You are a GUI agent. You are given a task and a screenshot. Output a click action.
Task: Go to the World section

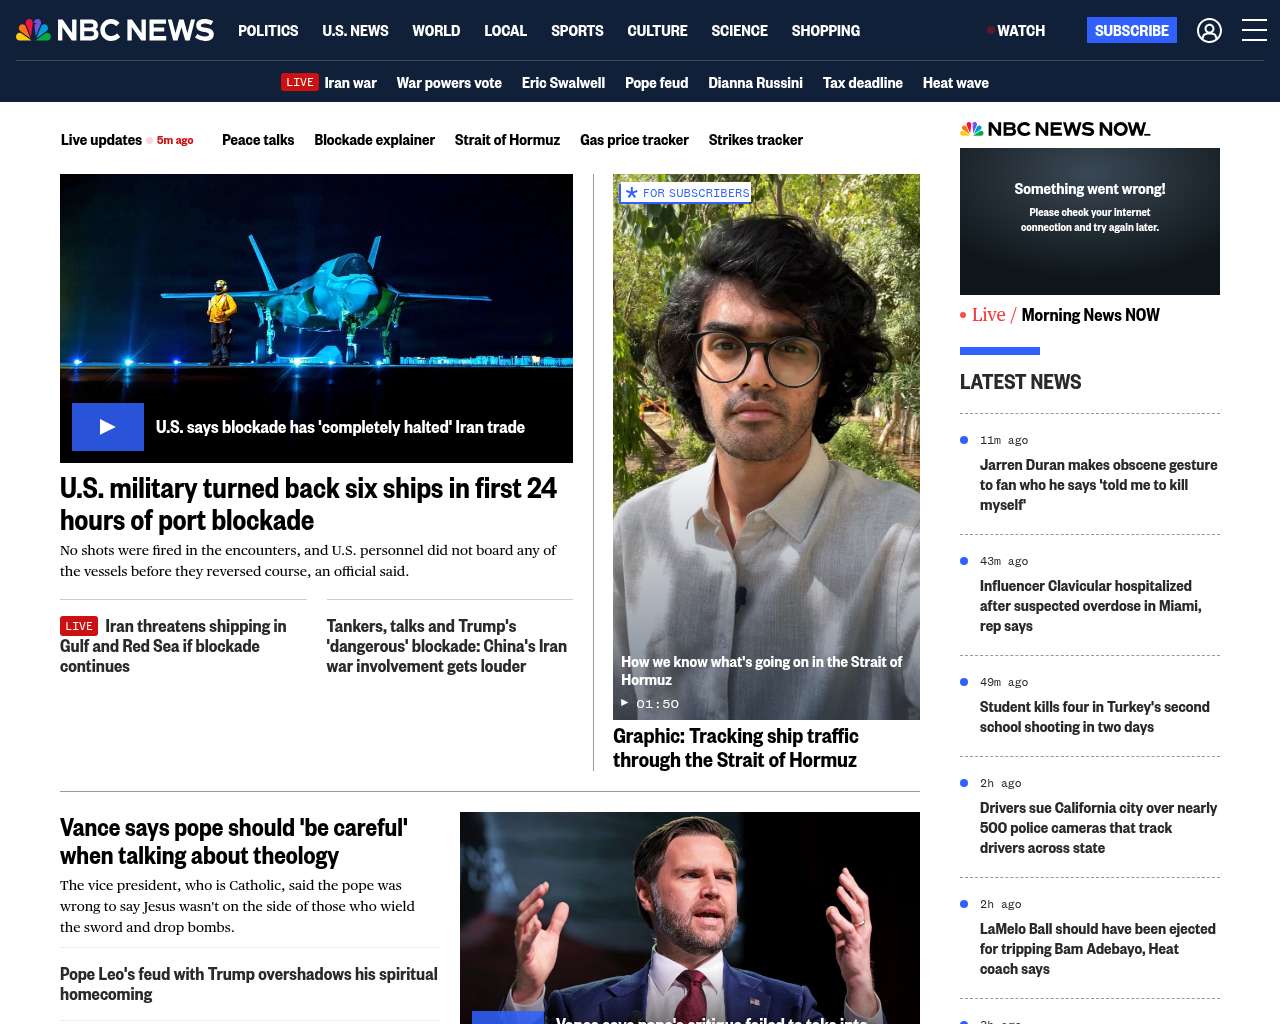pyautogui.click(x=436, y=31)
